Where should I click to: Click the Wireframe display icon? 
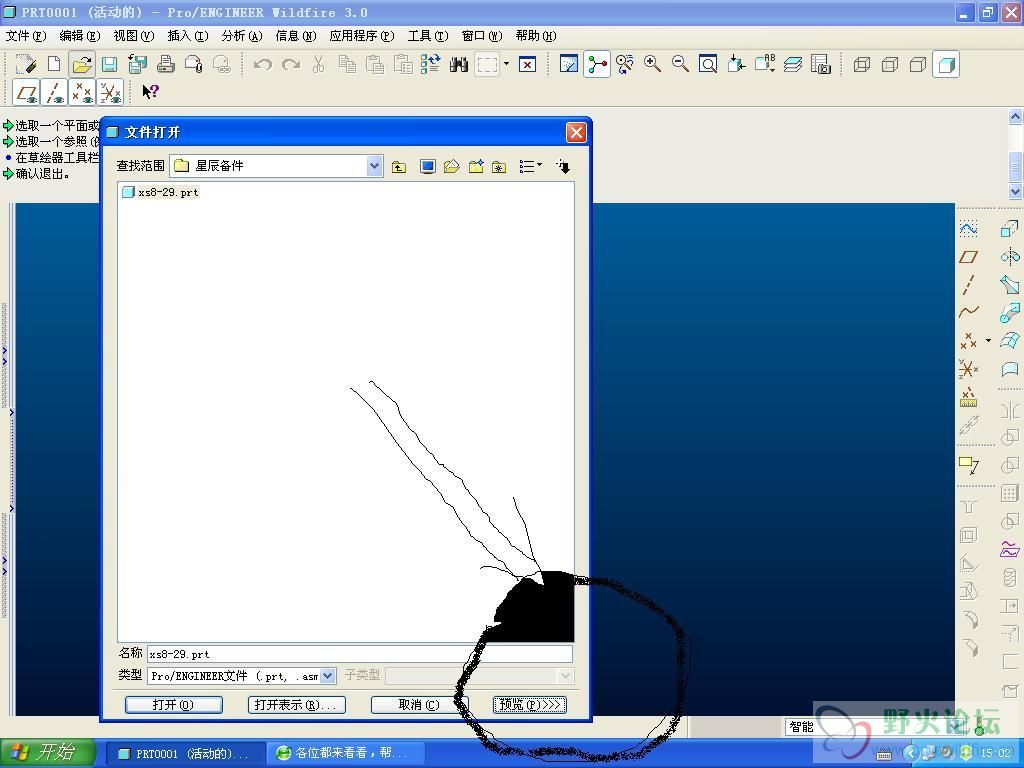[862, 64]
